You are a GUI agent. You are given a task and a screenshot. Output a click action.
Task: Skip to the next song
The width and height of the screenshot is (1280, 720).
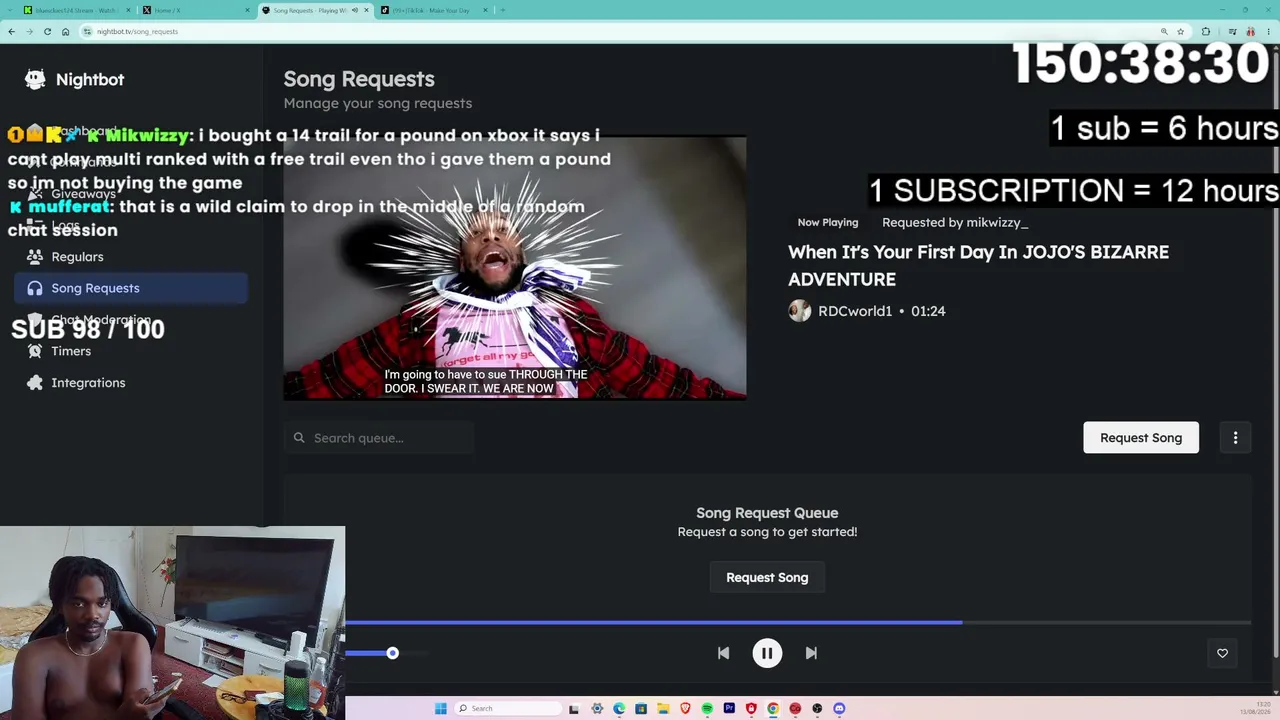811,653
